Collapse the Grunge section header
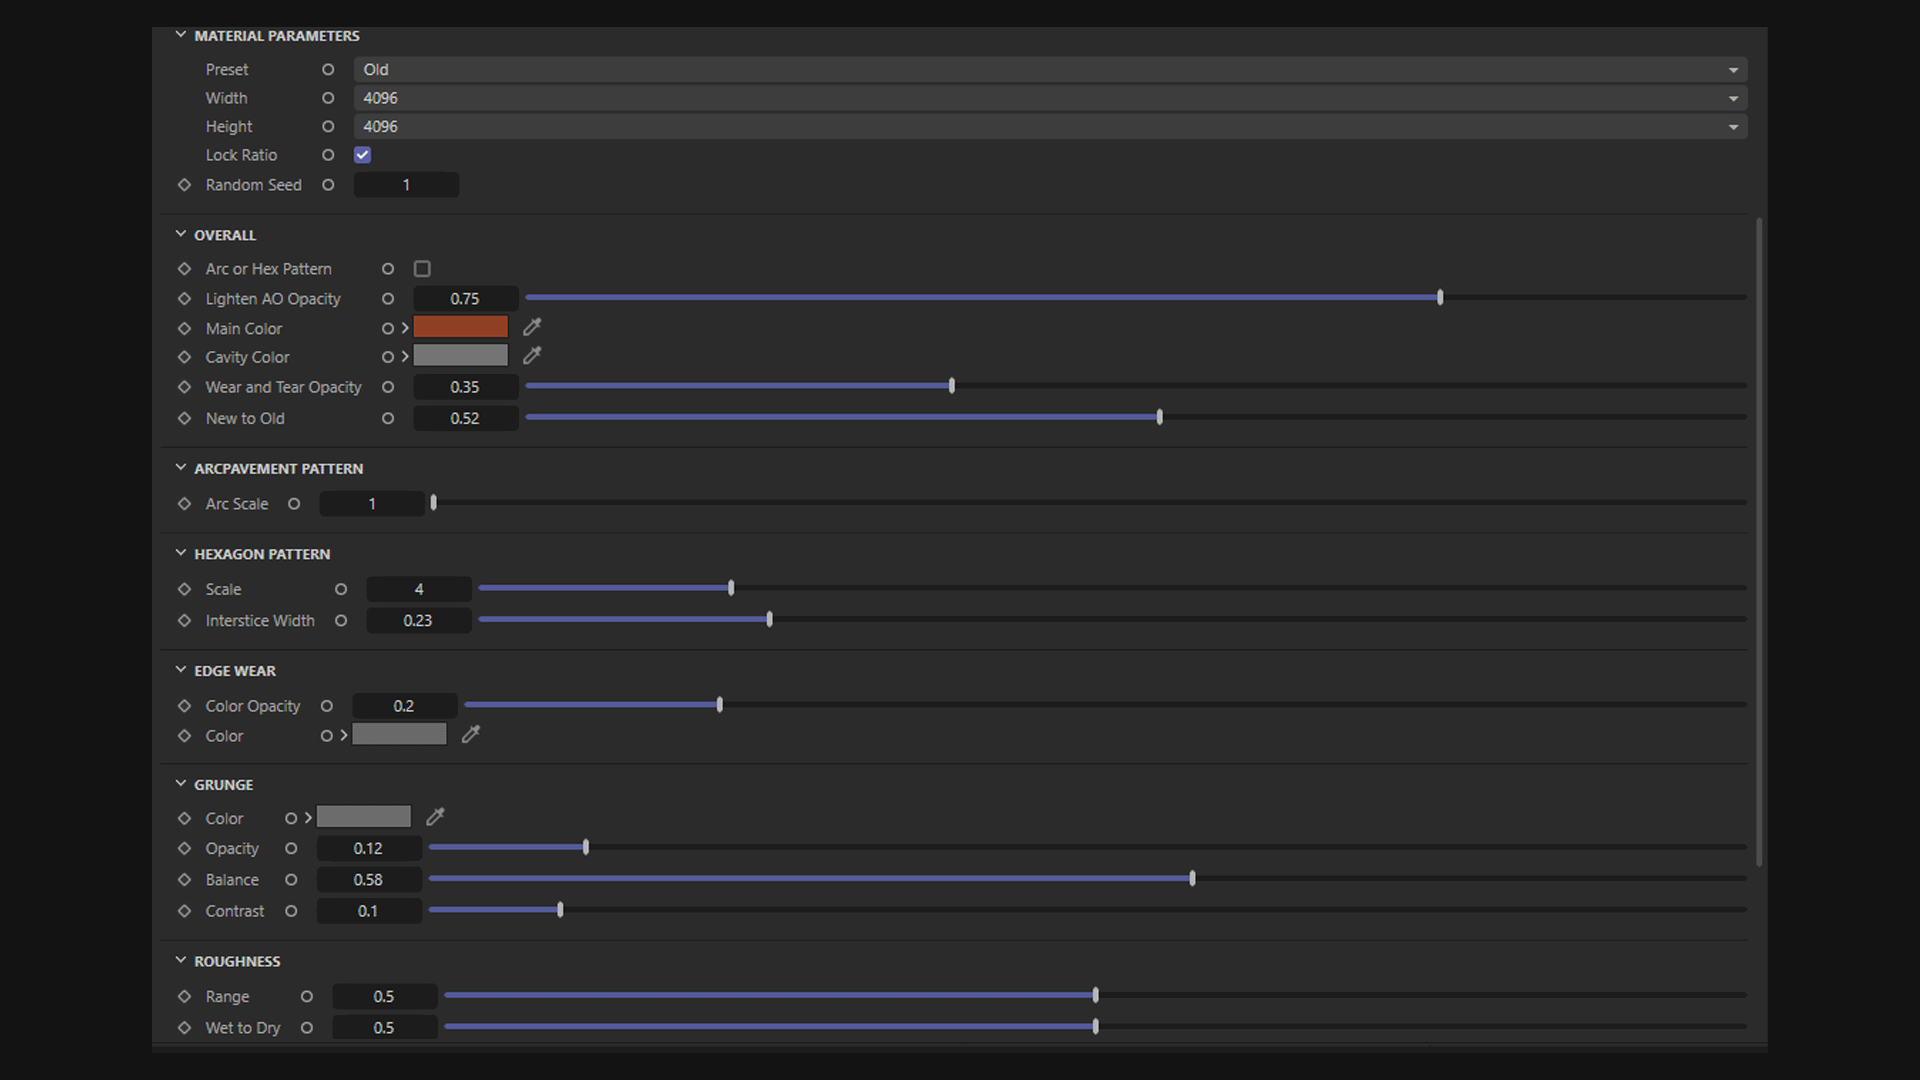 [181, 784]
